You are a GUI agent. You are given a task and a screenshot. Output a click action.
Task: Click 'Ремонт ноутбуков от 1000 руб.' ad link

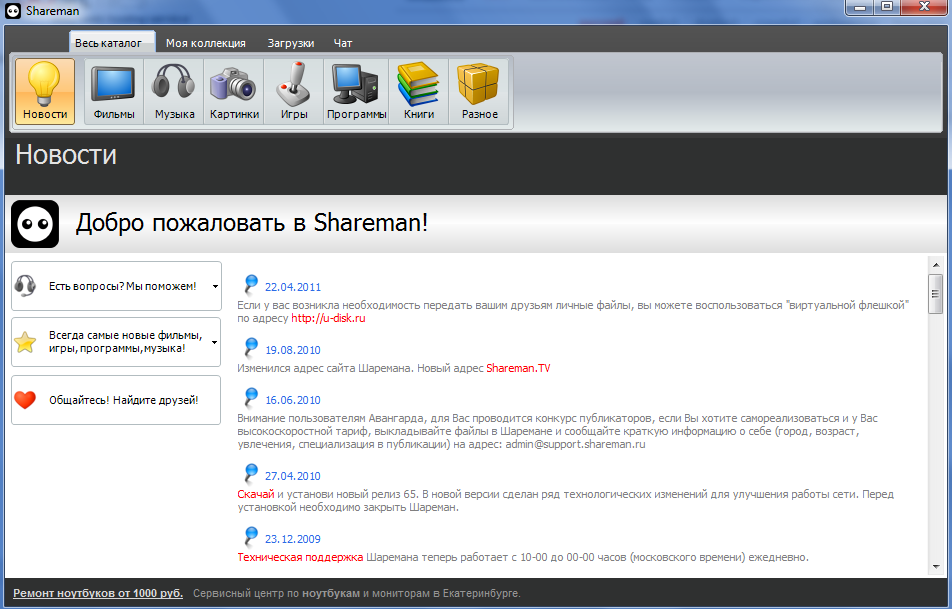point(98,593)
